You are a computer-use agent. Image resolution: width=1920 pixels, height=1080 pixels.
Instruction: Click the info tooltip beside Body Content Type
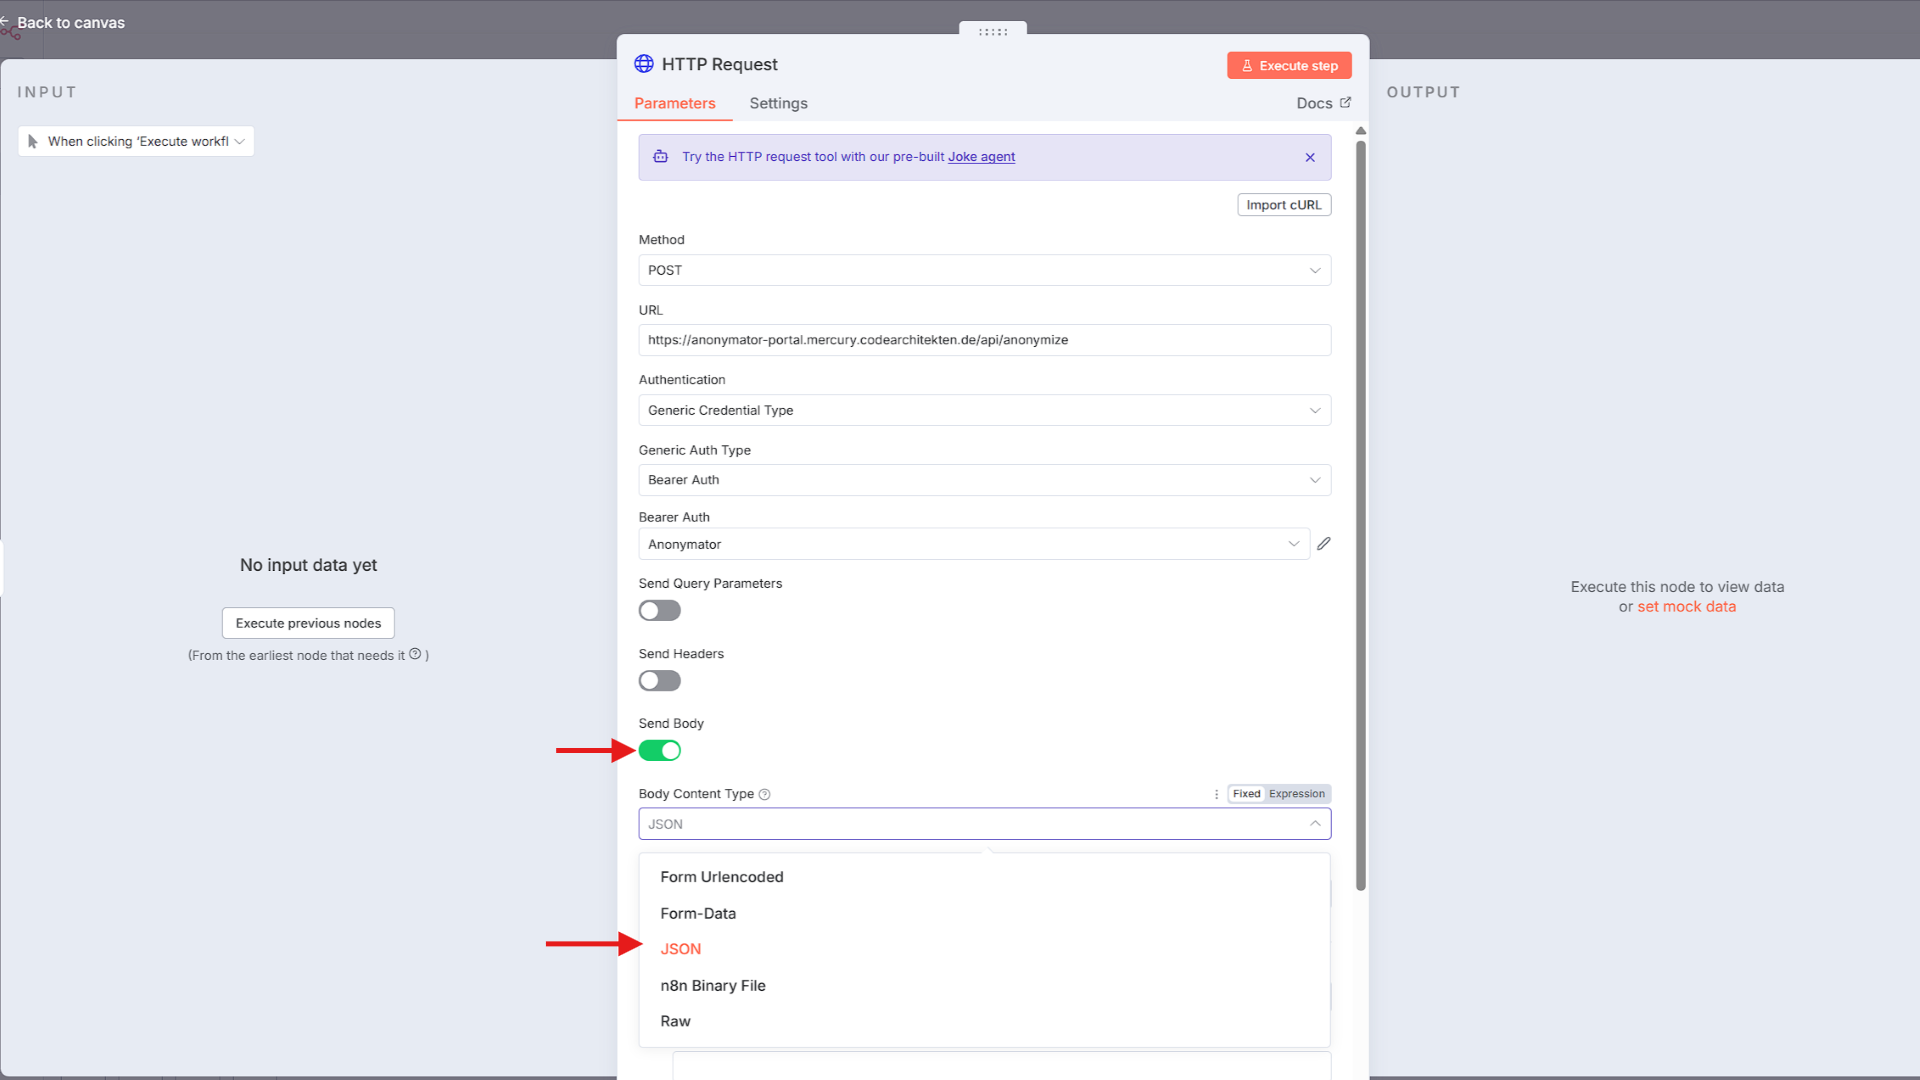[765, 793]
